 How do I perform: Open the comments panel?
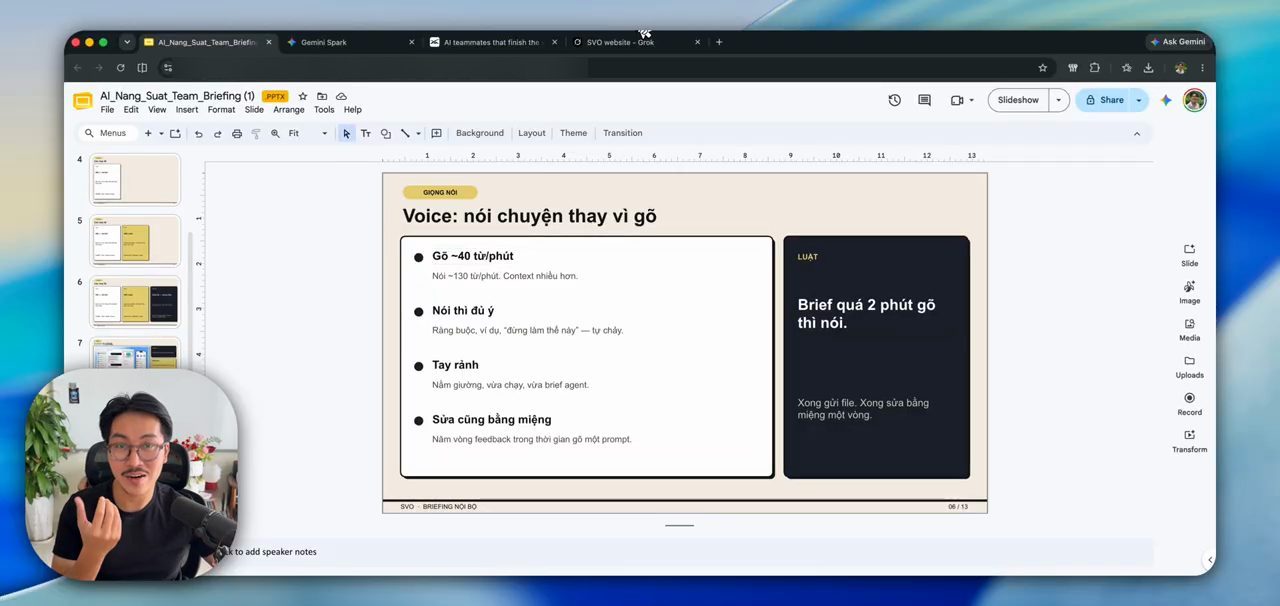924,100
